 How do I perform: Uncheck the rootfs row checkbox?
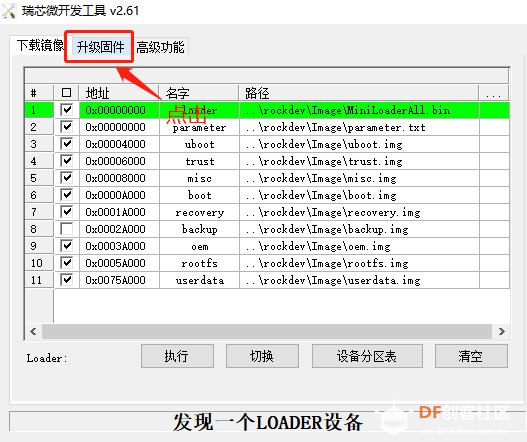coord(67,263)
